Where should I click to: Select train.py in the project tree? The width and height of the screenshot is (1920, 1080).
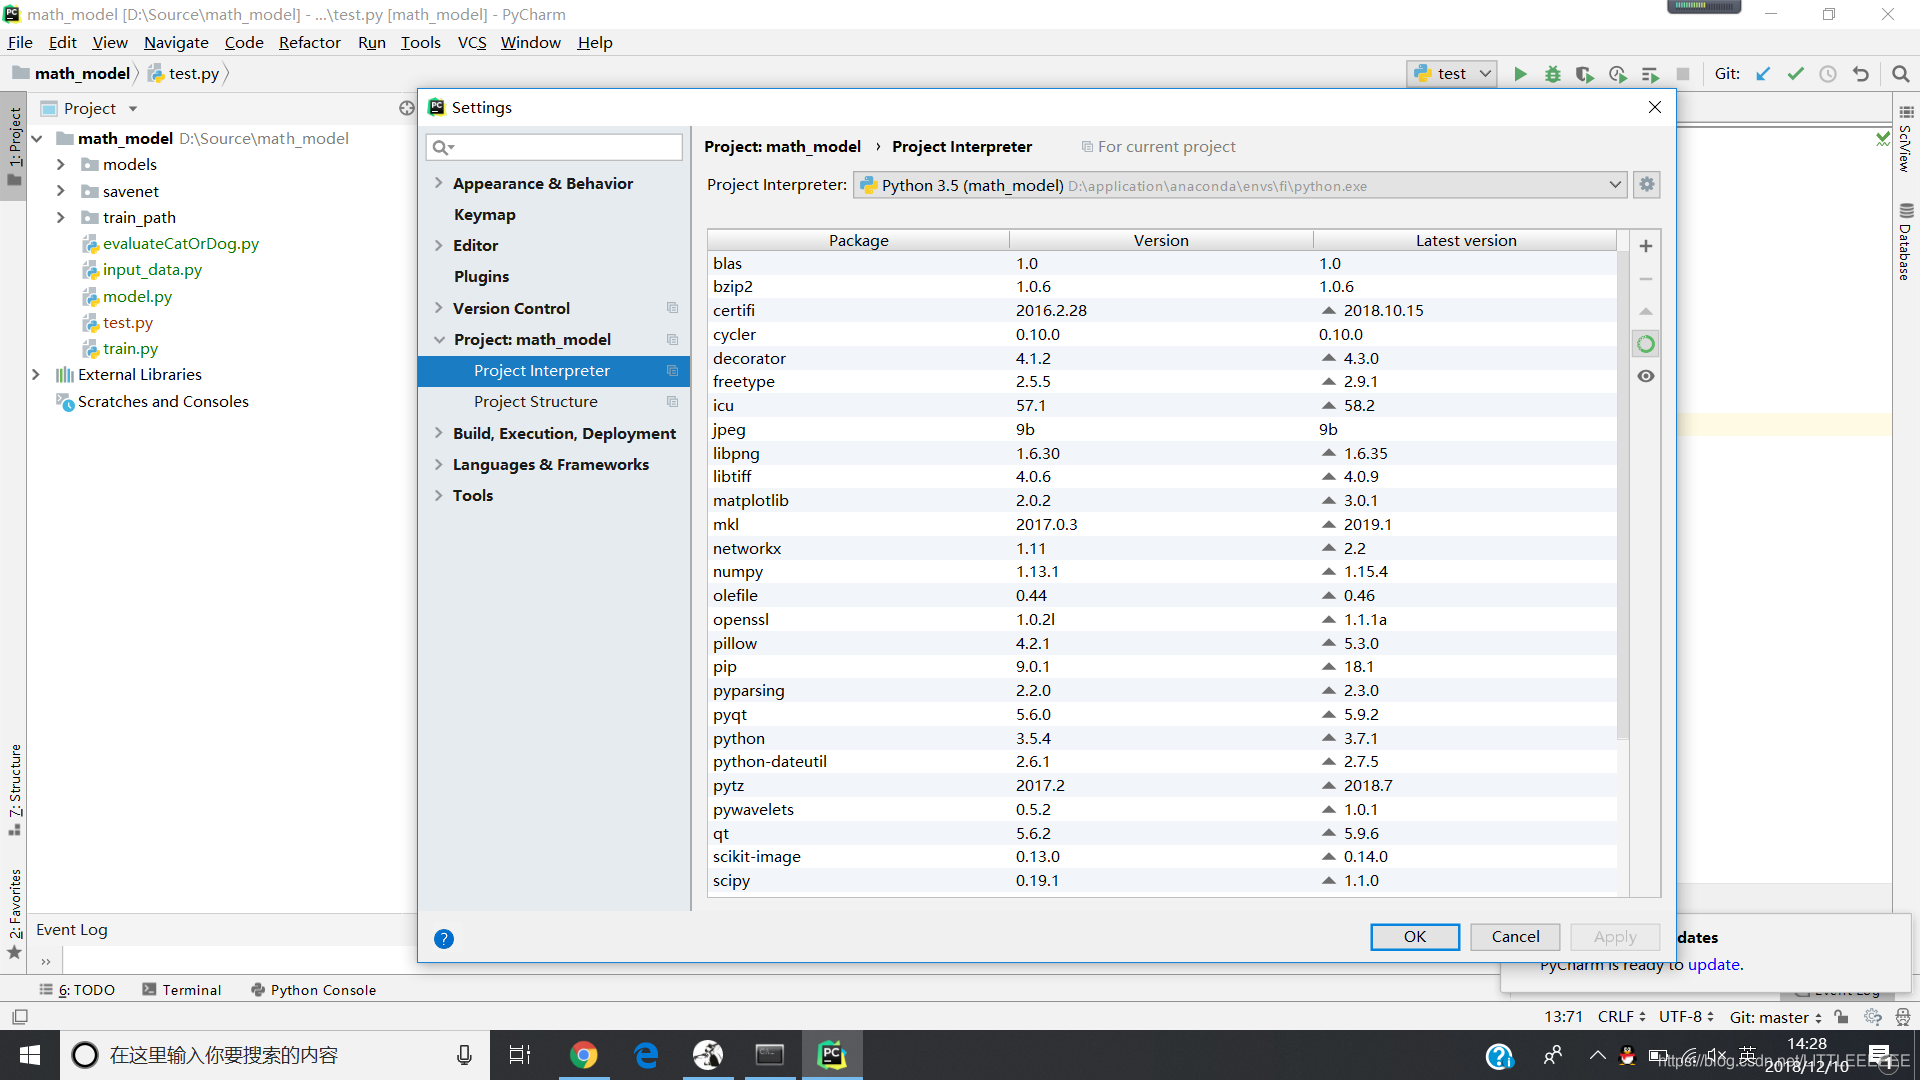pyautogui.click(x=130, y=349)
